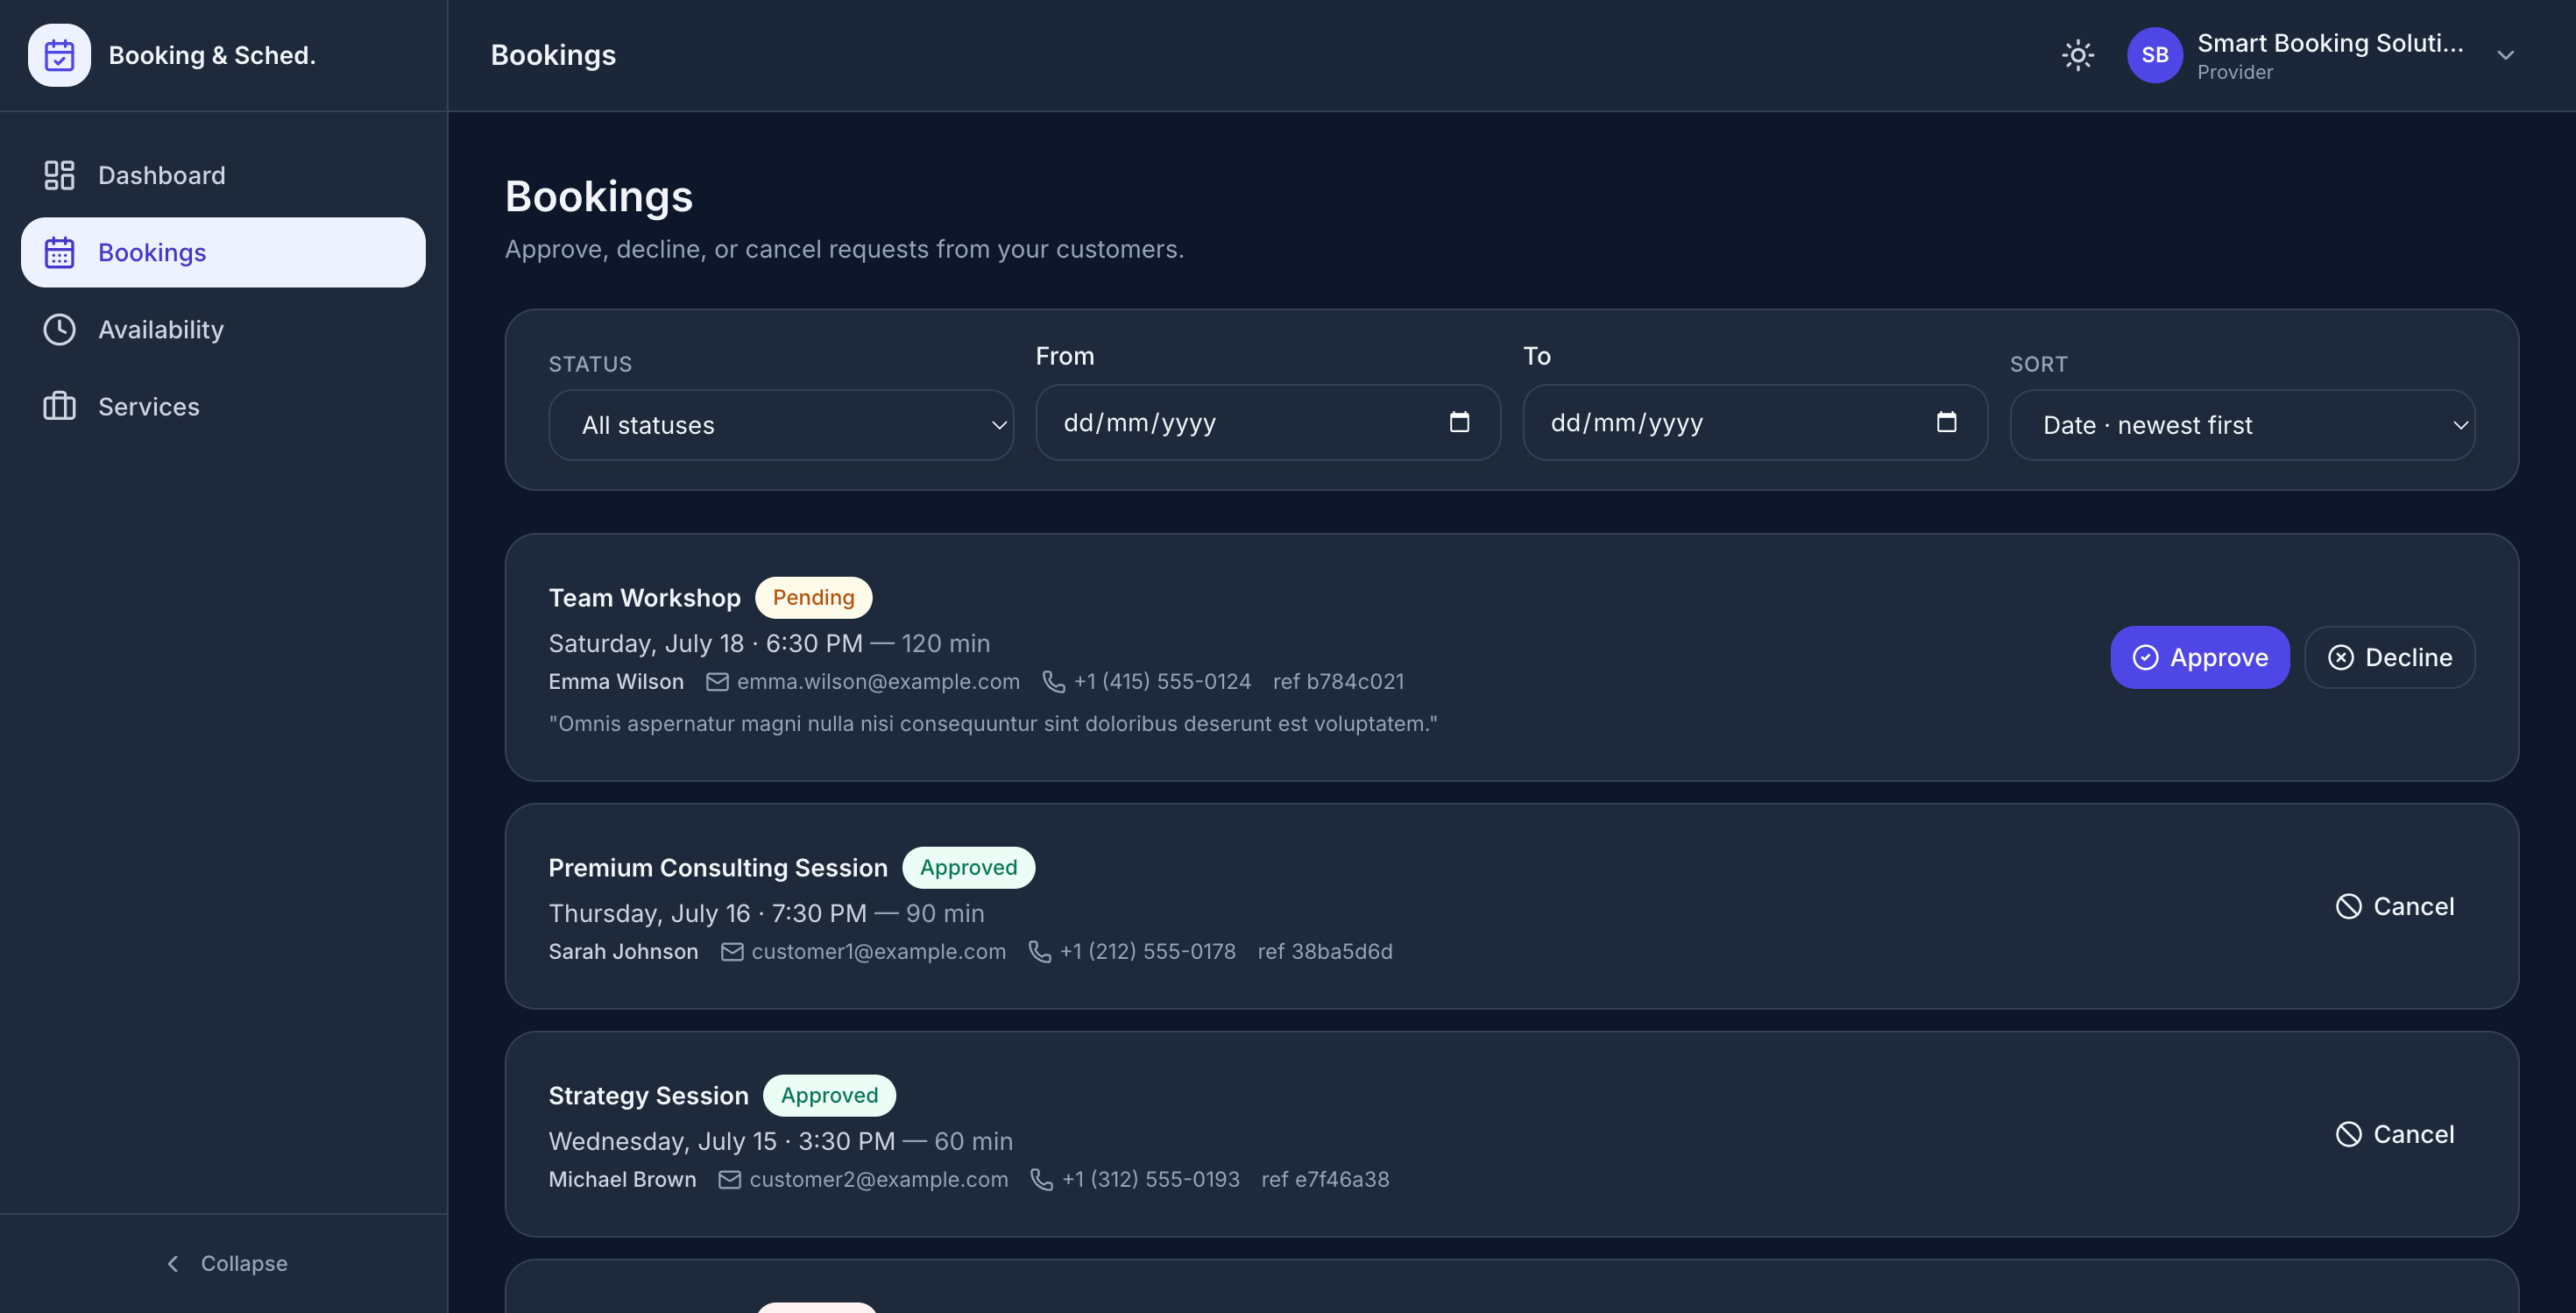This screenshot has width=2576, height=1313.
Task: Click the SB user avatar
Action: (x=2154, y=55)
